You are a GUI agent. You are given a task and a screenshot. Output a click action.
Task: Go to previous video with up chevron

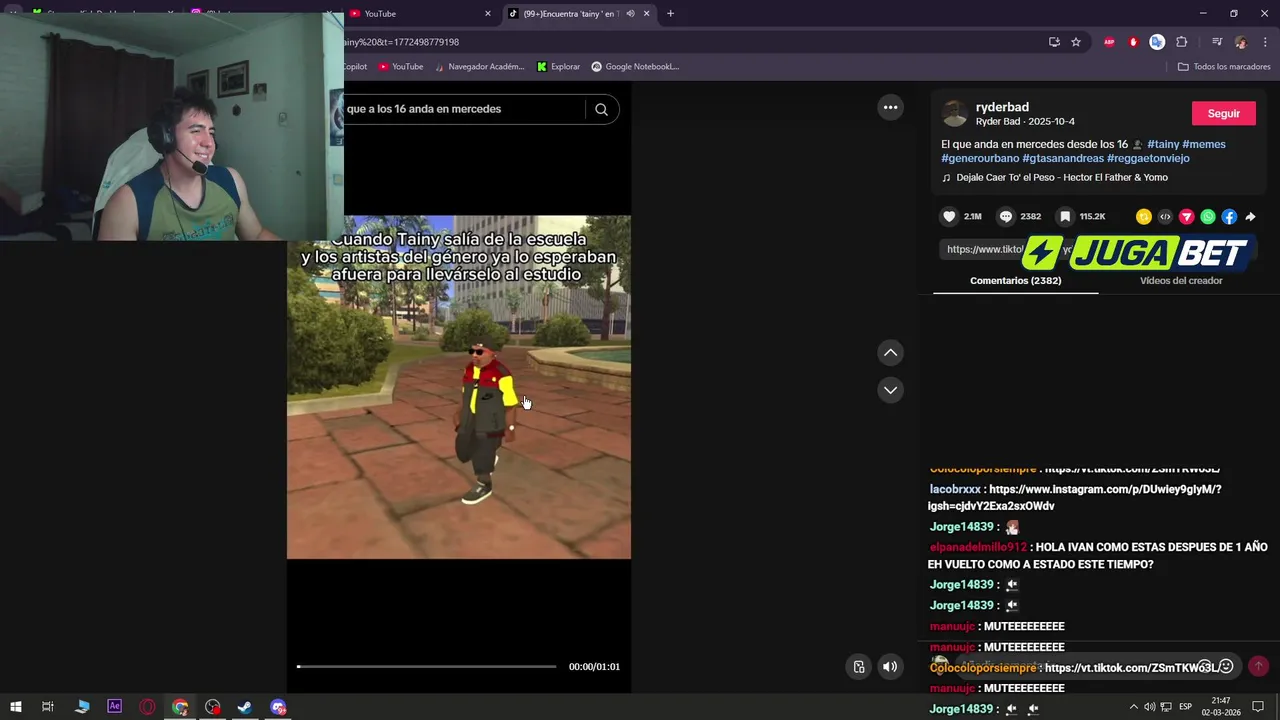point(890,352)
